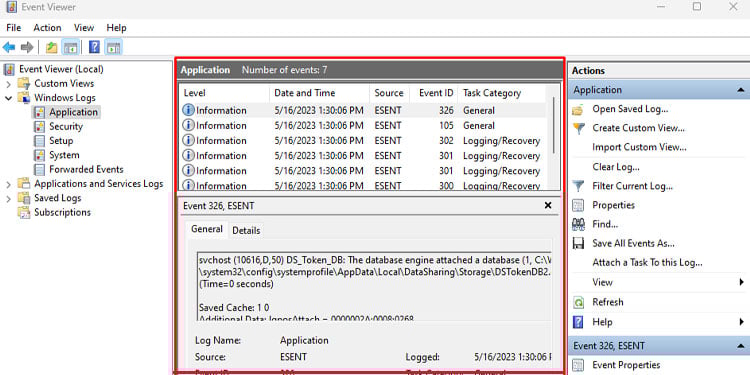This screenshot has width=750, height=375.
Task: Toggle Show/Hide Action Pane toolbar icon
Action: [114, 47]
